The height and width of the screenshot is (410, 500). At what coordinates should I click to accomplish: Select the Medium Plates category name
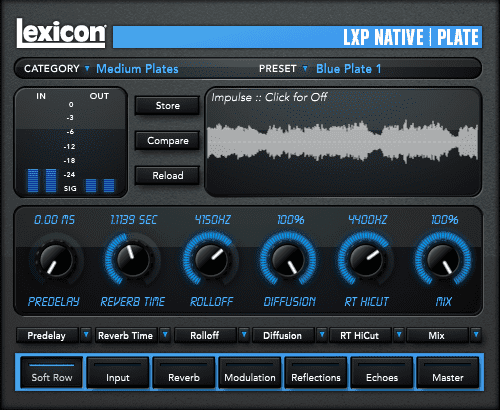click(137, 69)
